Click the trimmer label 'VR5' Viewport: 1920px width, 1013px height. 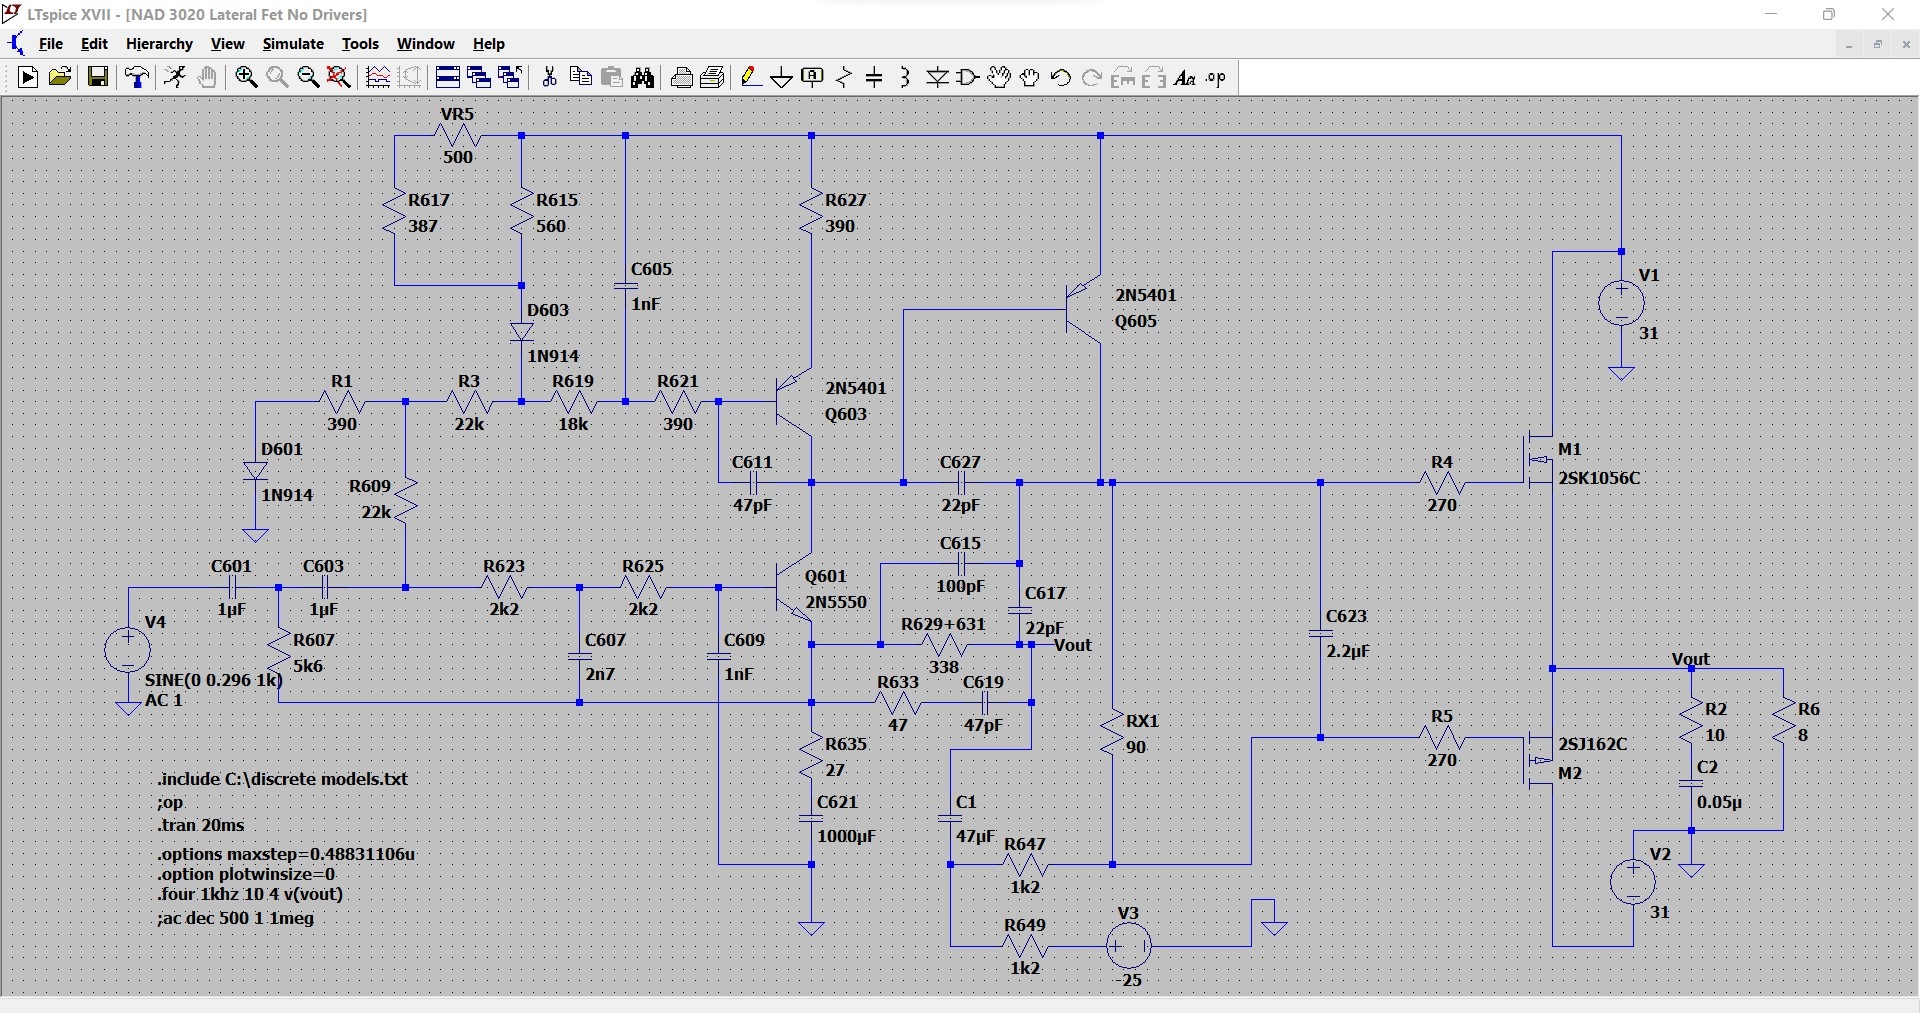pyautogui.click(x=457, y=114)
